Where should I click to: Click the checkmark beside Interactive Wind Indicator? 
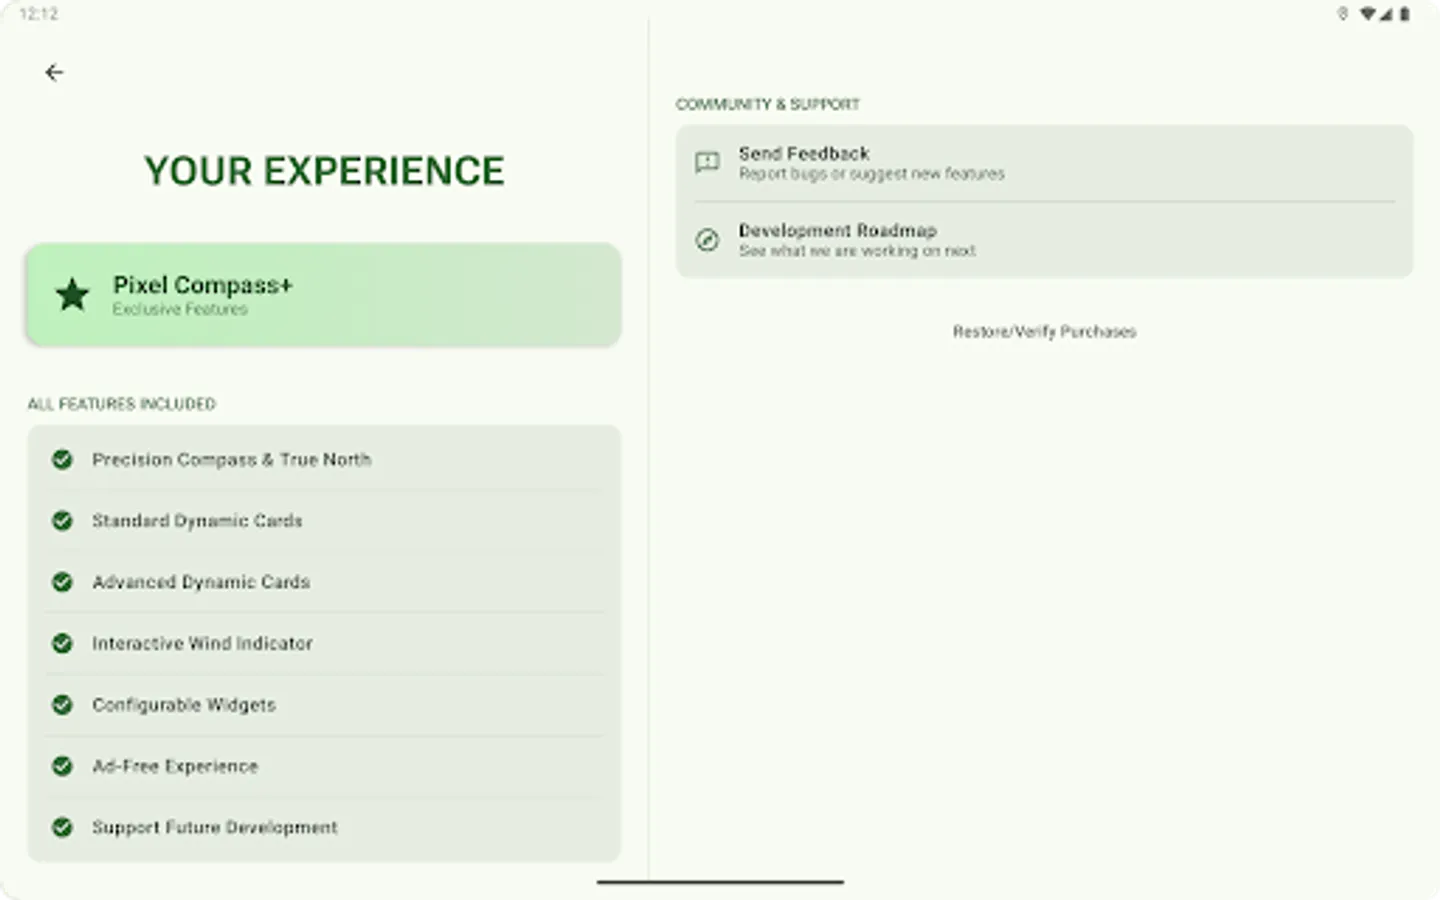point(62,643)
